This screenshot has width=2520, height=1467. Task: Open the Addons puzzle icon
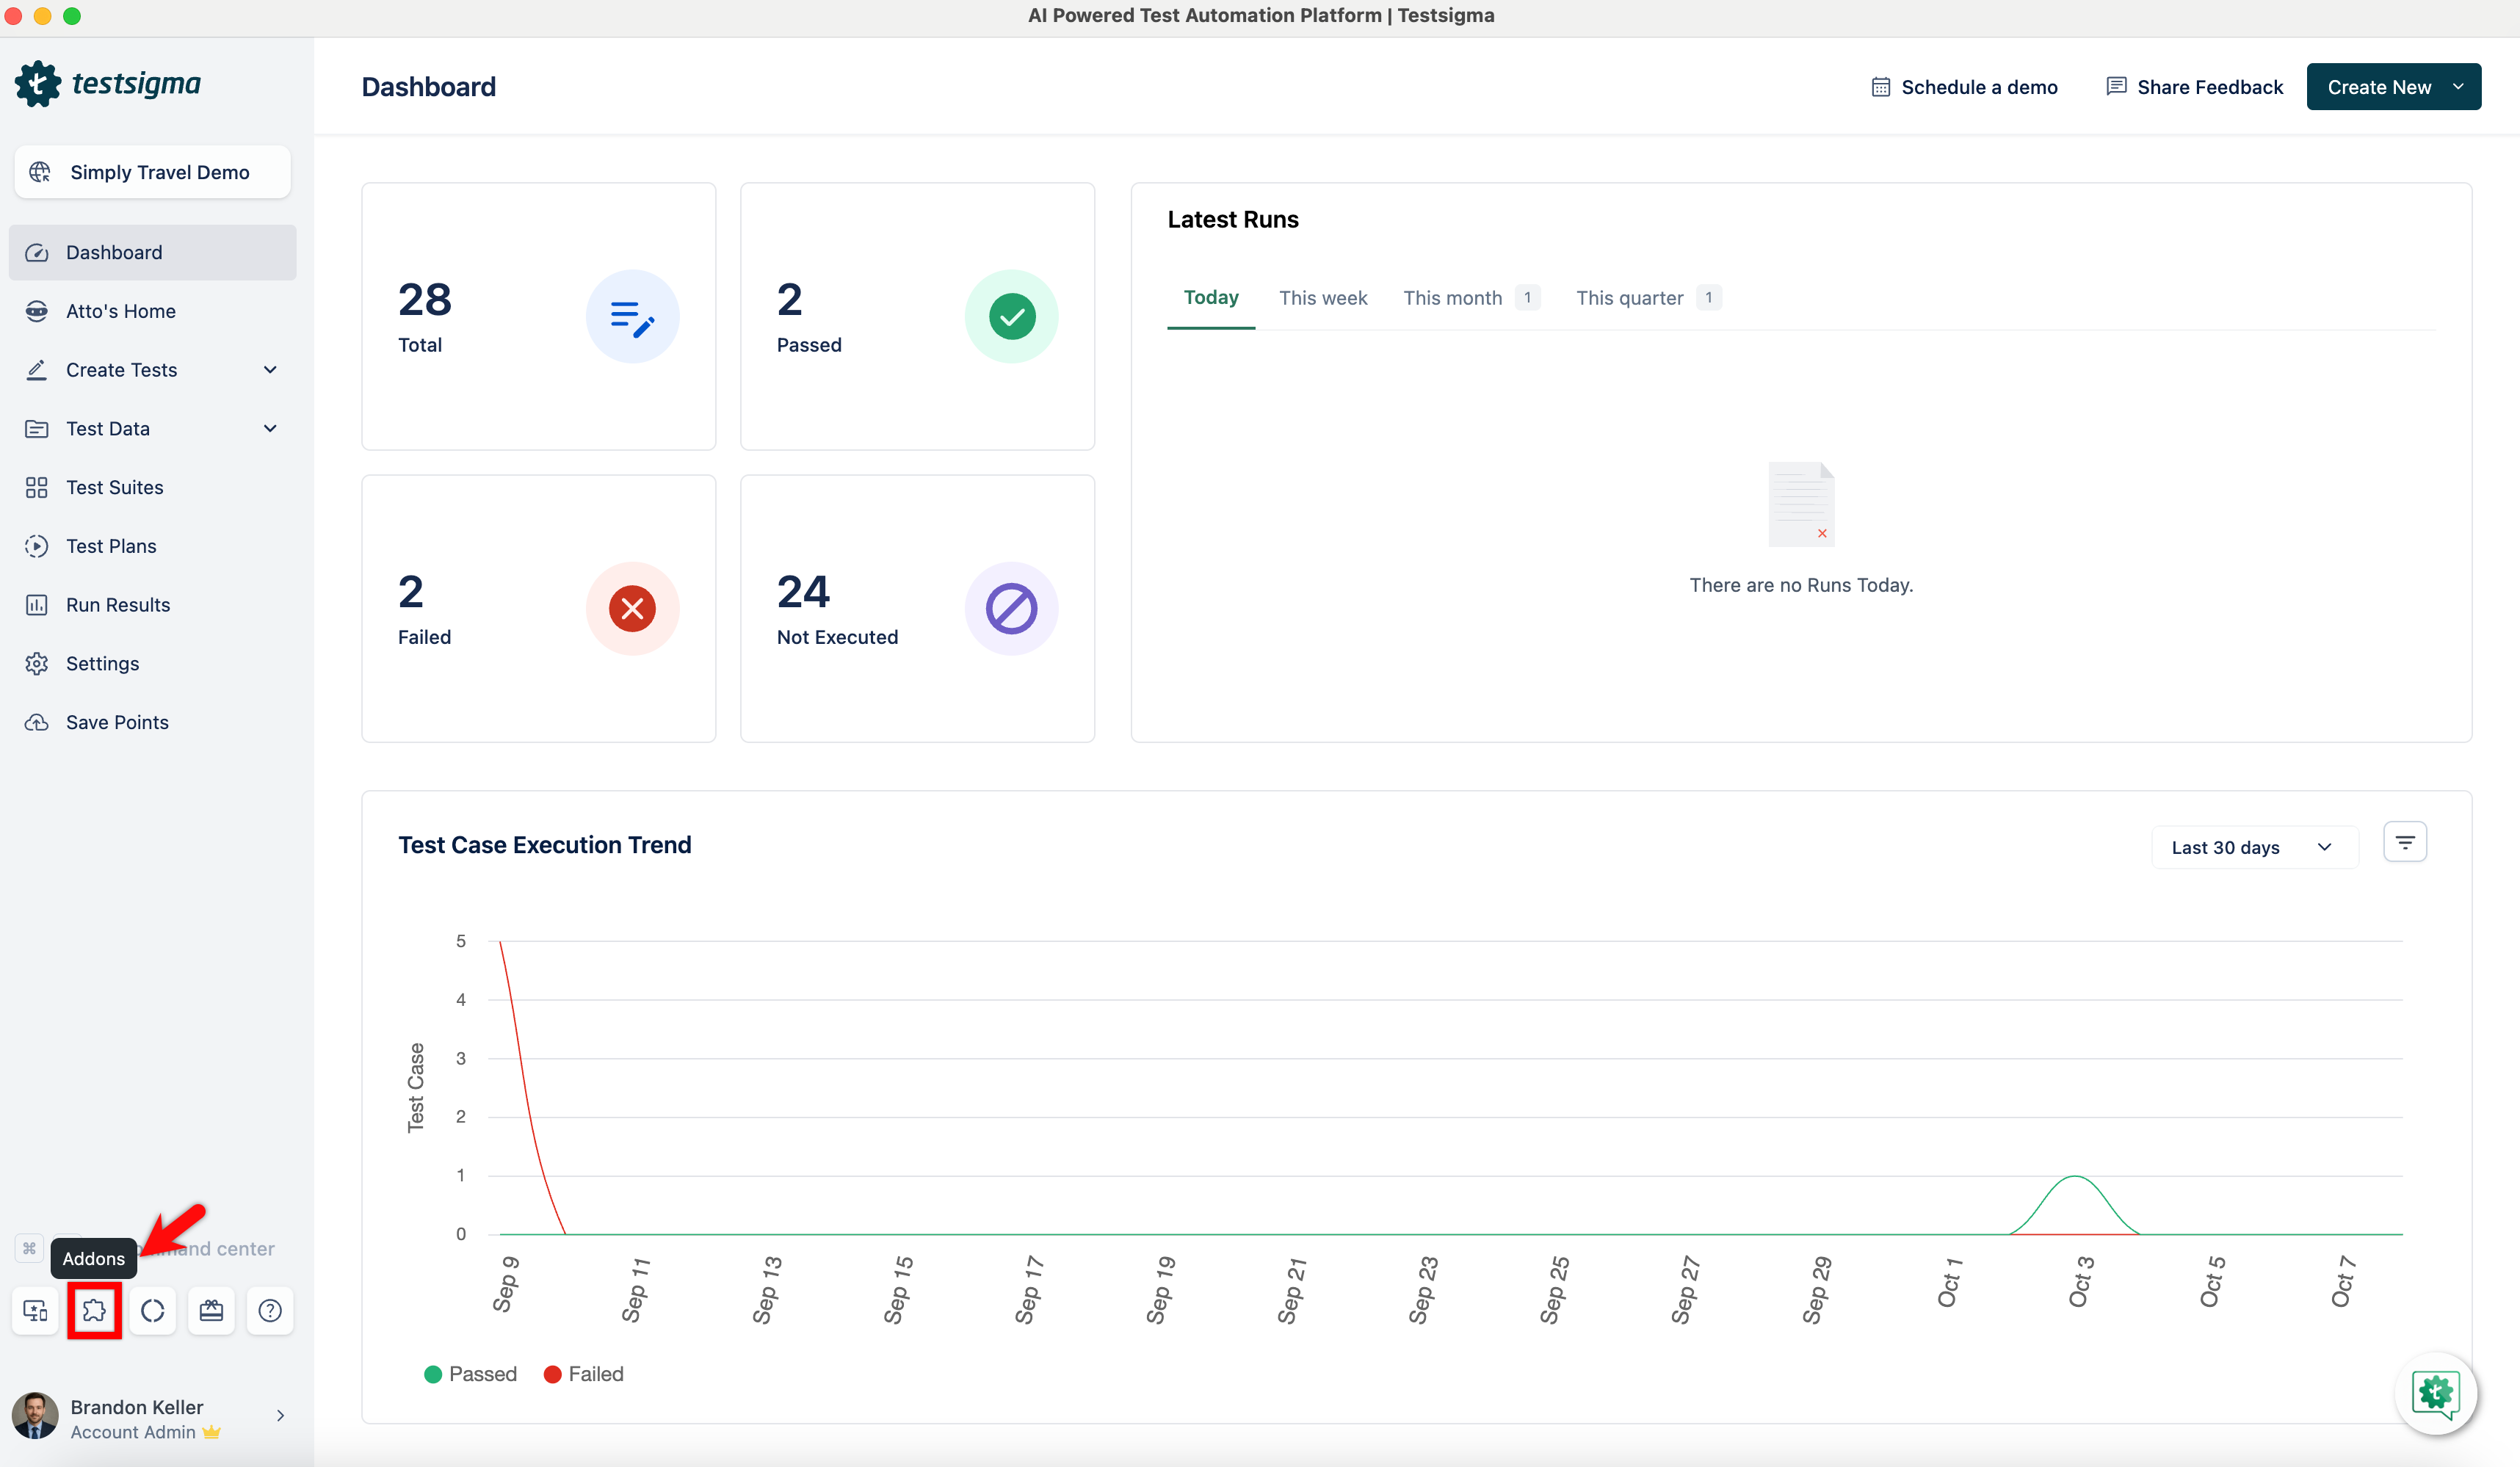pyautogui.click(x=94, y=1310)
